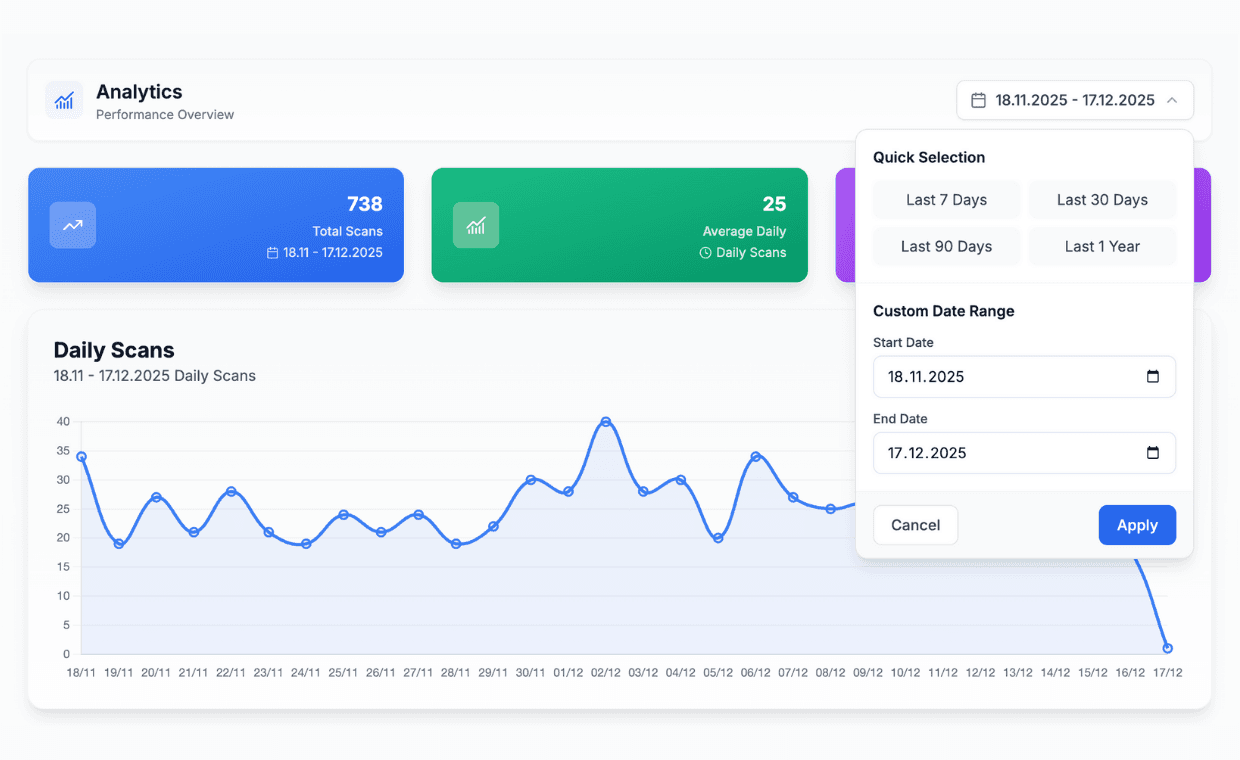Click the Analytics bar chart icon
The image size is (1240, 760).
64,100
